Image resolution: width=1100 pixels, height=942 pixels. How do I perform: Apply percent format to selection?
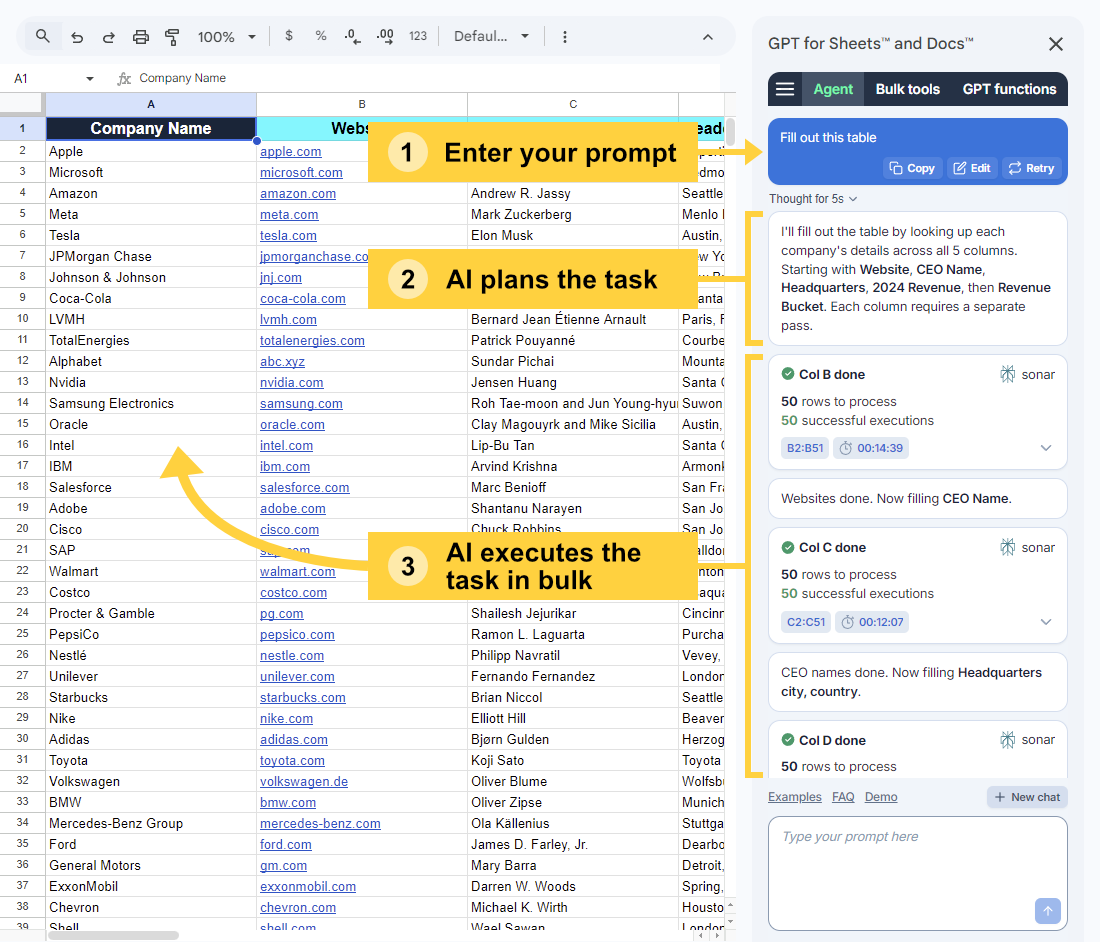point(320,36)
